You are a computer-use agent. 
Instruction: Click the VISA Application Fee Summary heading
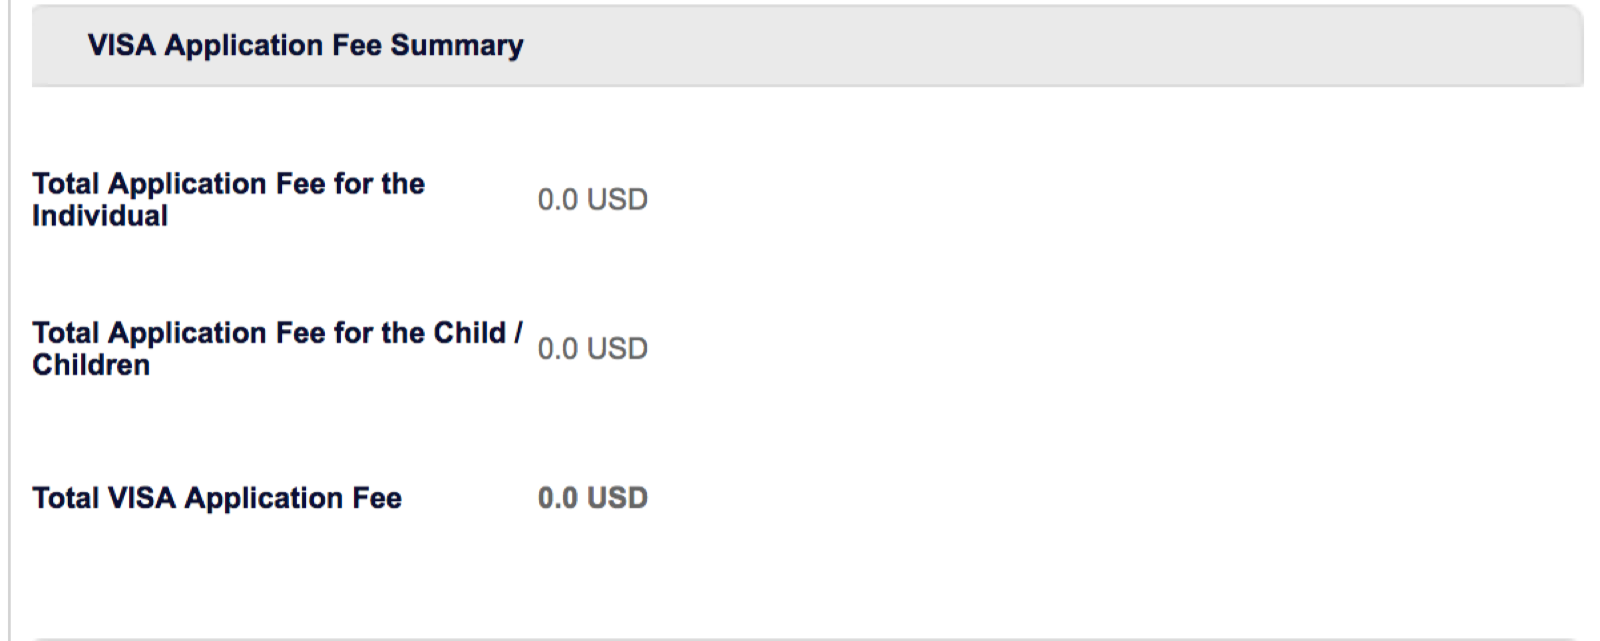pyautogui.click(x=305, y=46)
